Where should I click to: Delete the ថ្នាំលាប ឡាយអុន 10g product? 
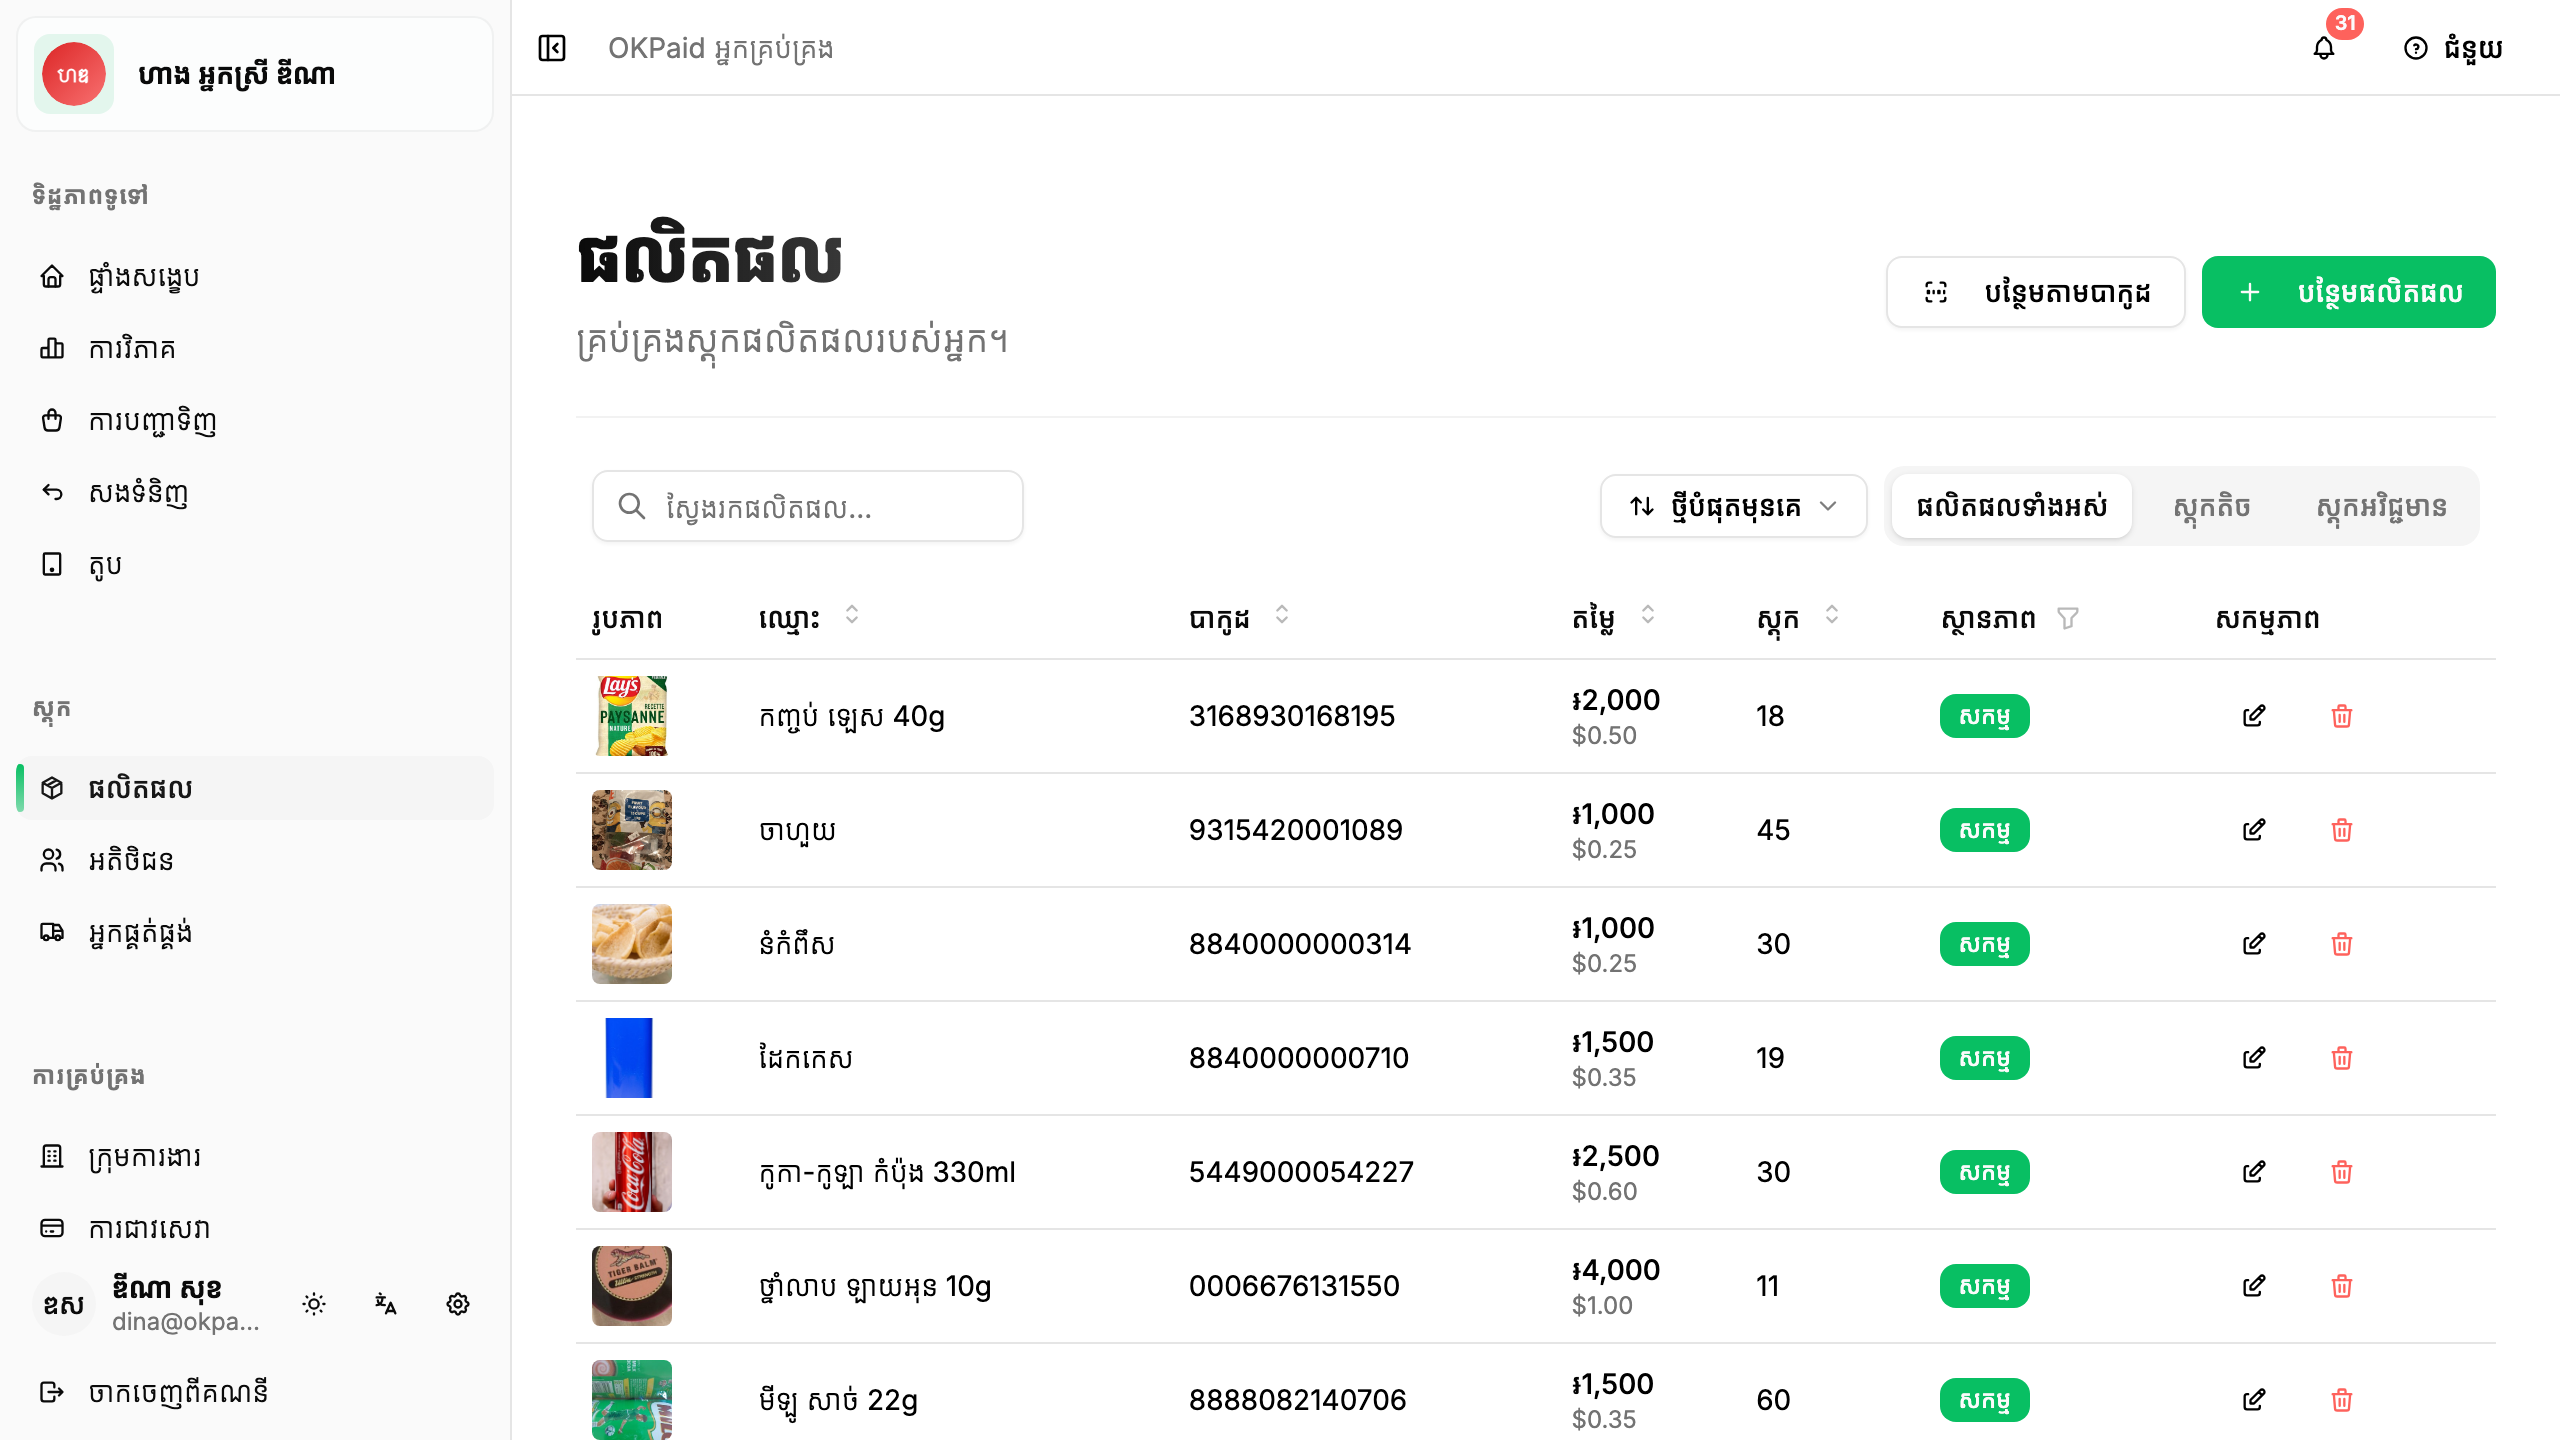click(2342, 1286)
